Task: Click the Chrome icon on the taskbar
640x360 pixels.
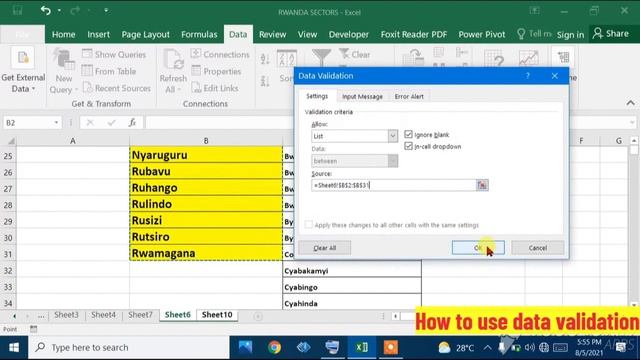Action: (274, 347)
